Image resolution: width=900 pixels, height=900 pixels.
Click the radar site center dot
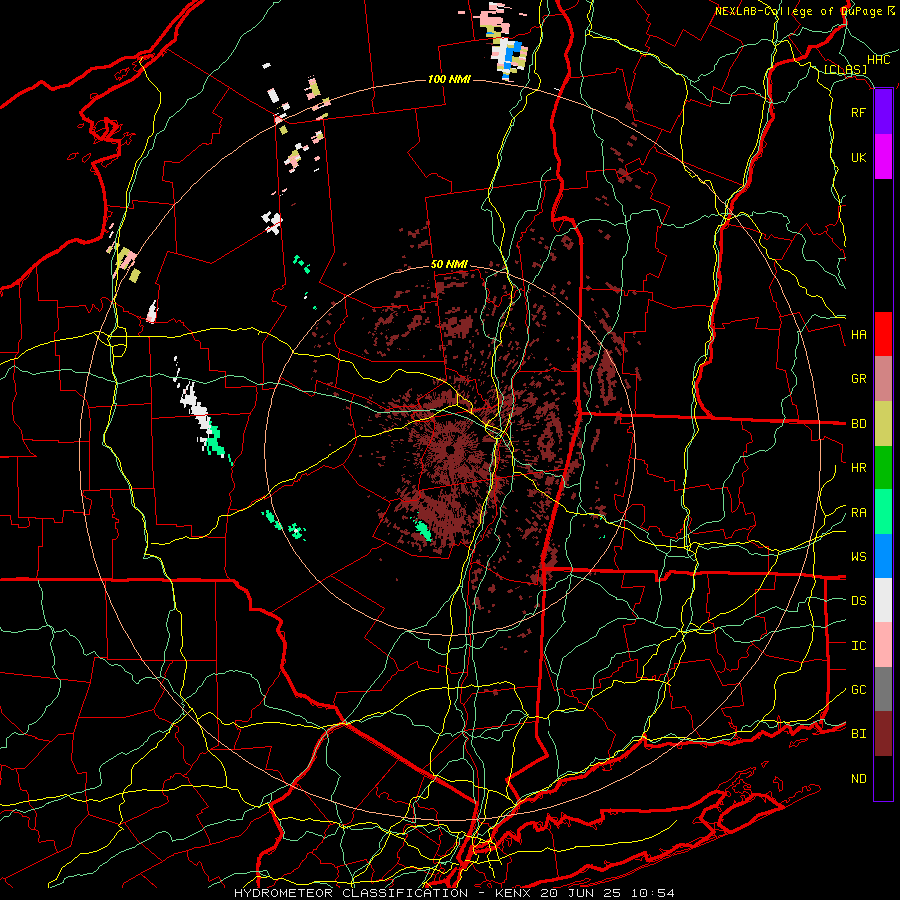(450, 450)
